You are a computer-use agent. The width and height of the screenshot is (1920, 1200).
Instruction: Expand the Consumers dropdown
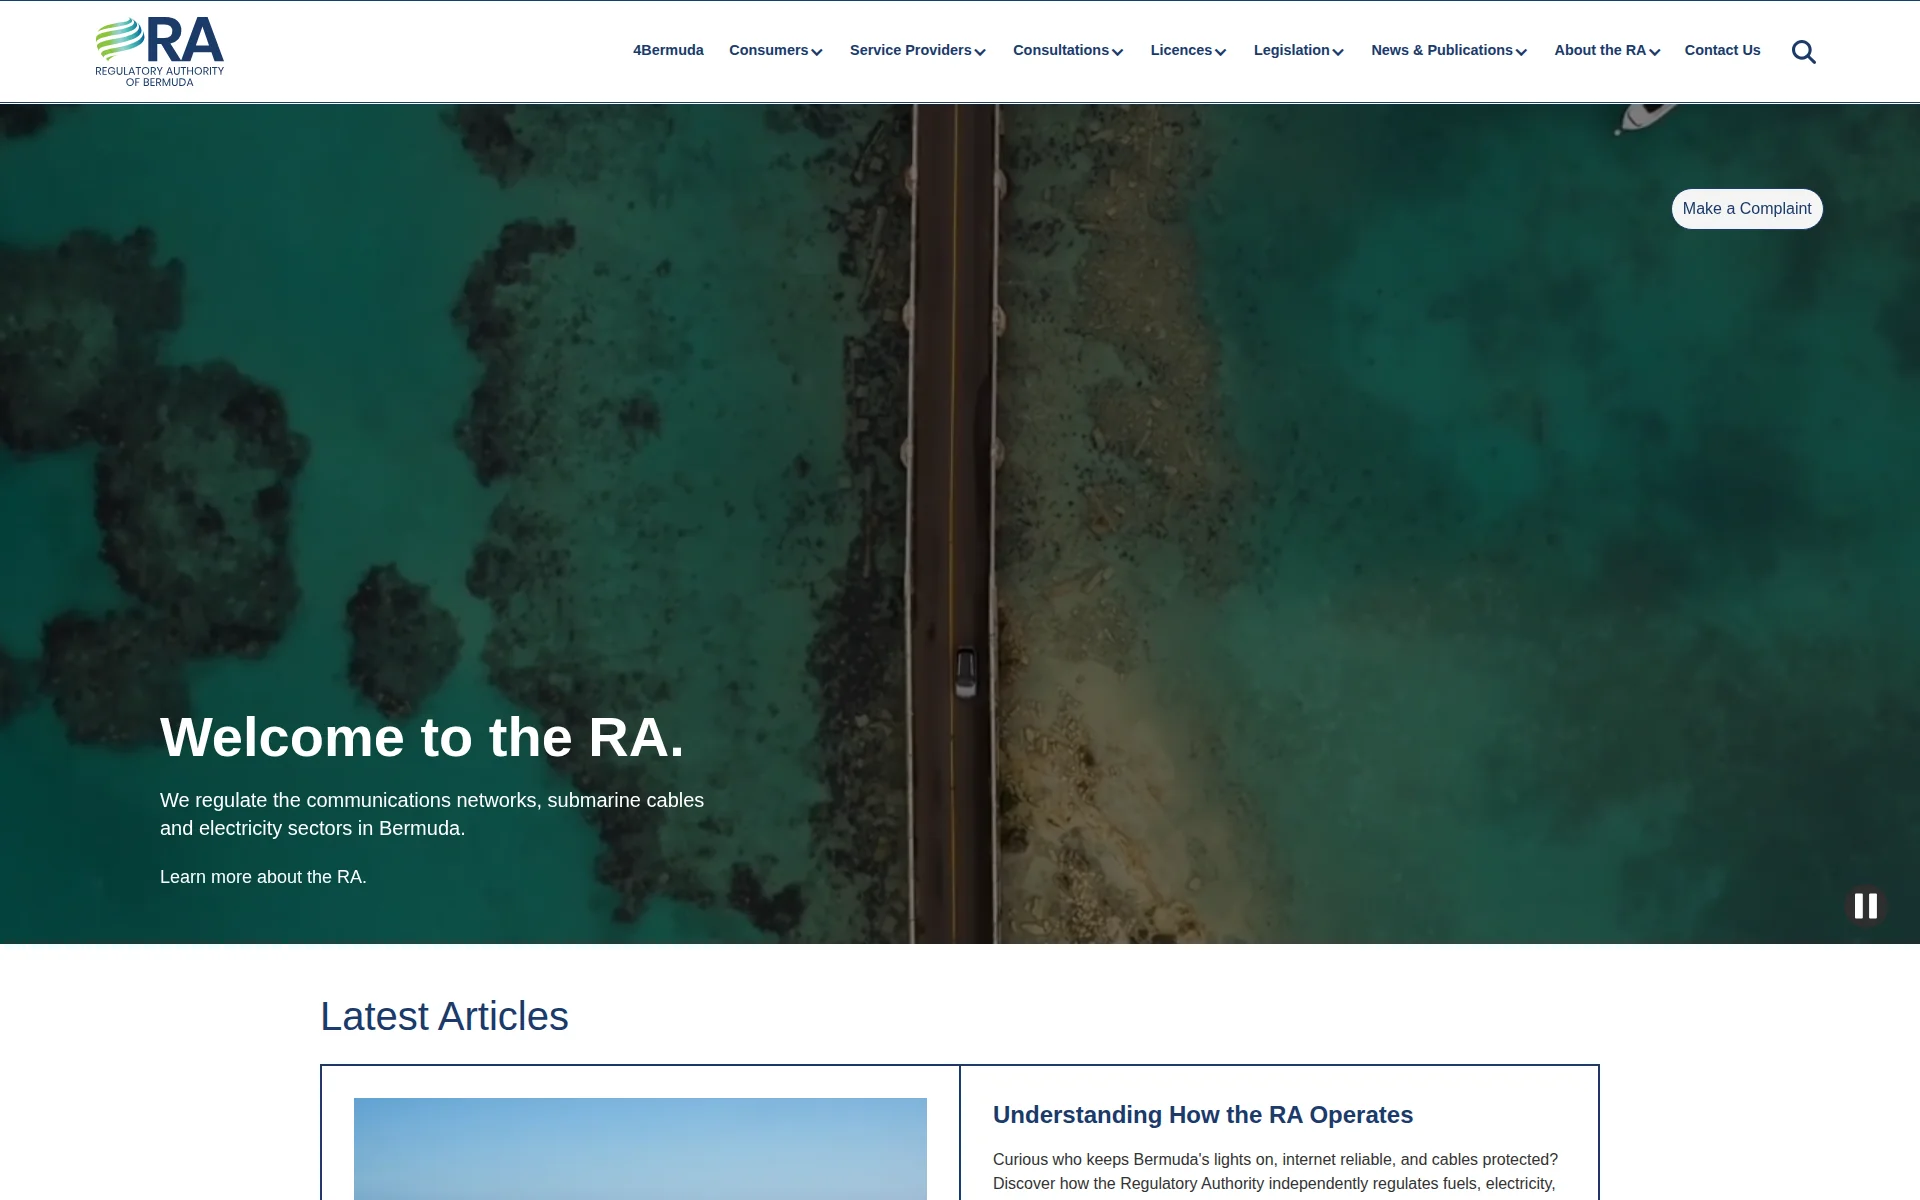coord(775,50)
